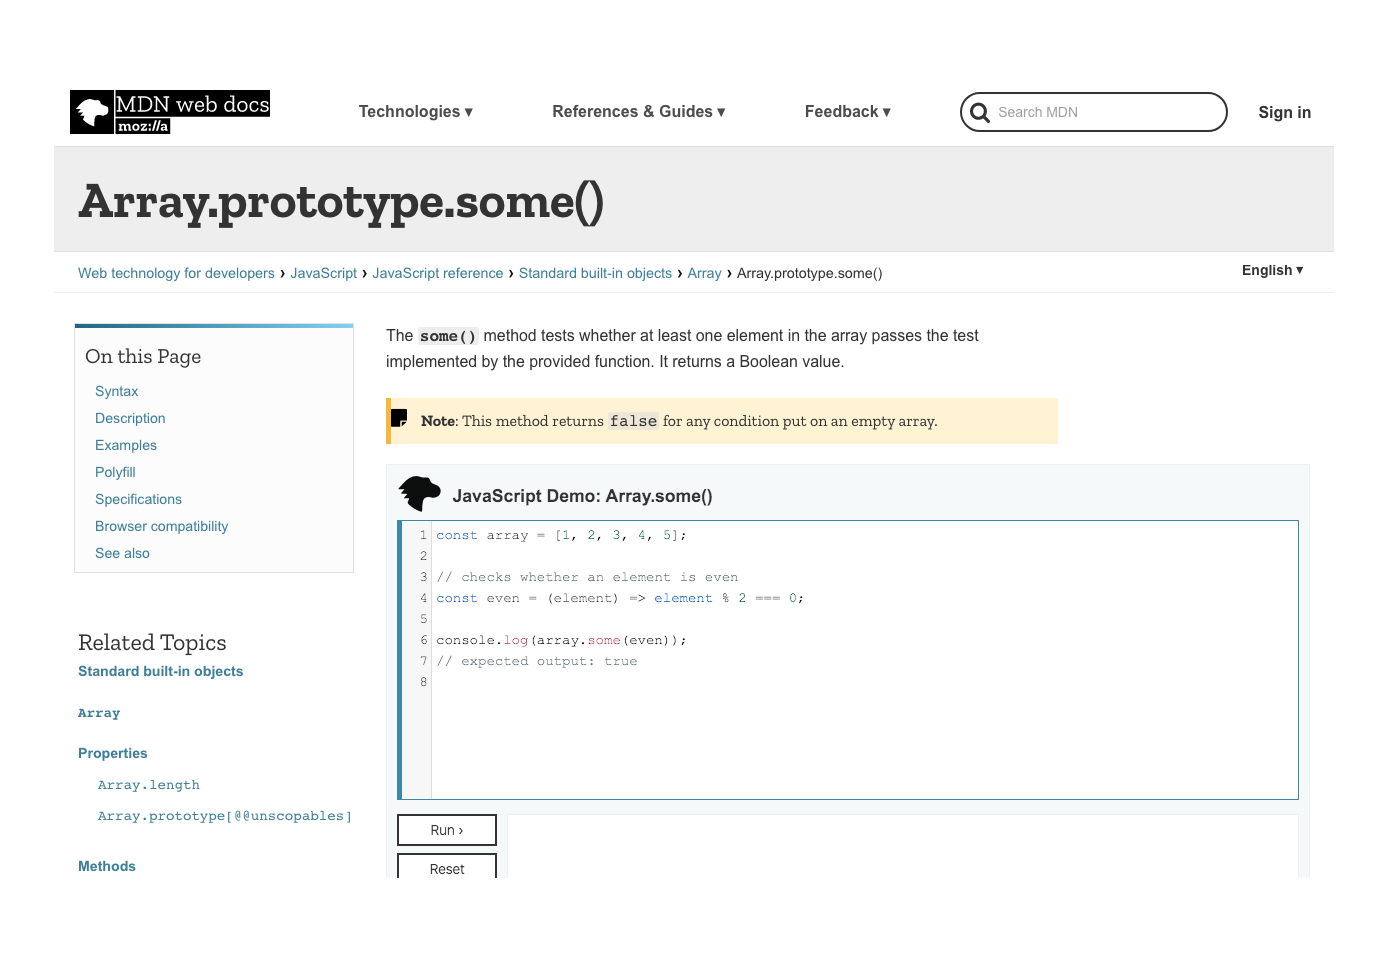
Task: Click the 'false' code word in note
Action: [634, 421]
